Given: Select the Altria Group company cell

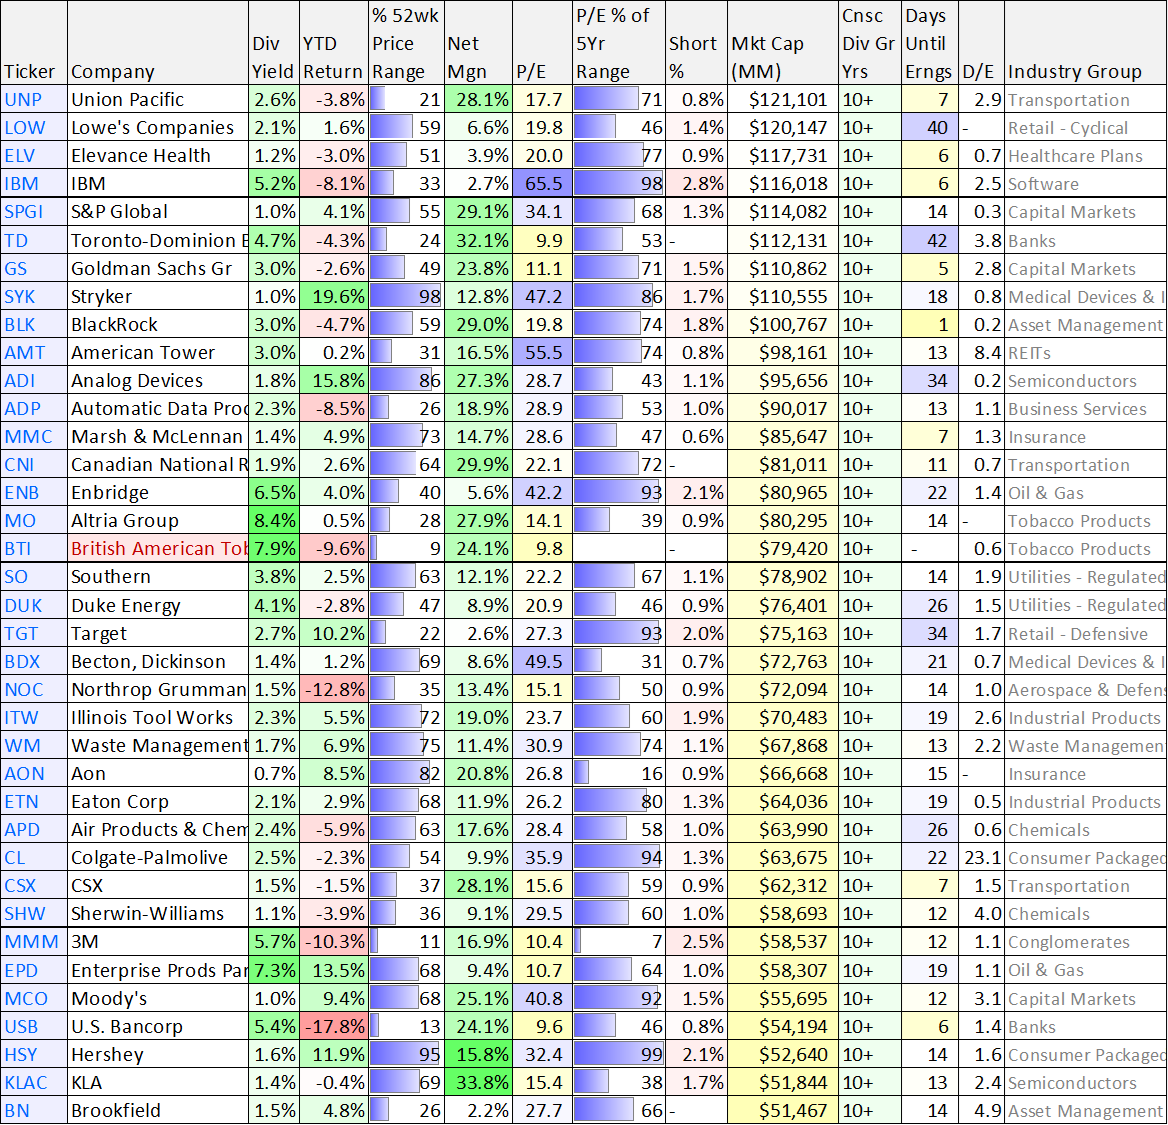Looking at the screenshot, I should coord(158,520).
